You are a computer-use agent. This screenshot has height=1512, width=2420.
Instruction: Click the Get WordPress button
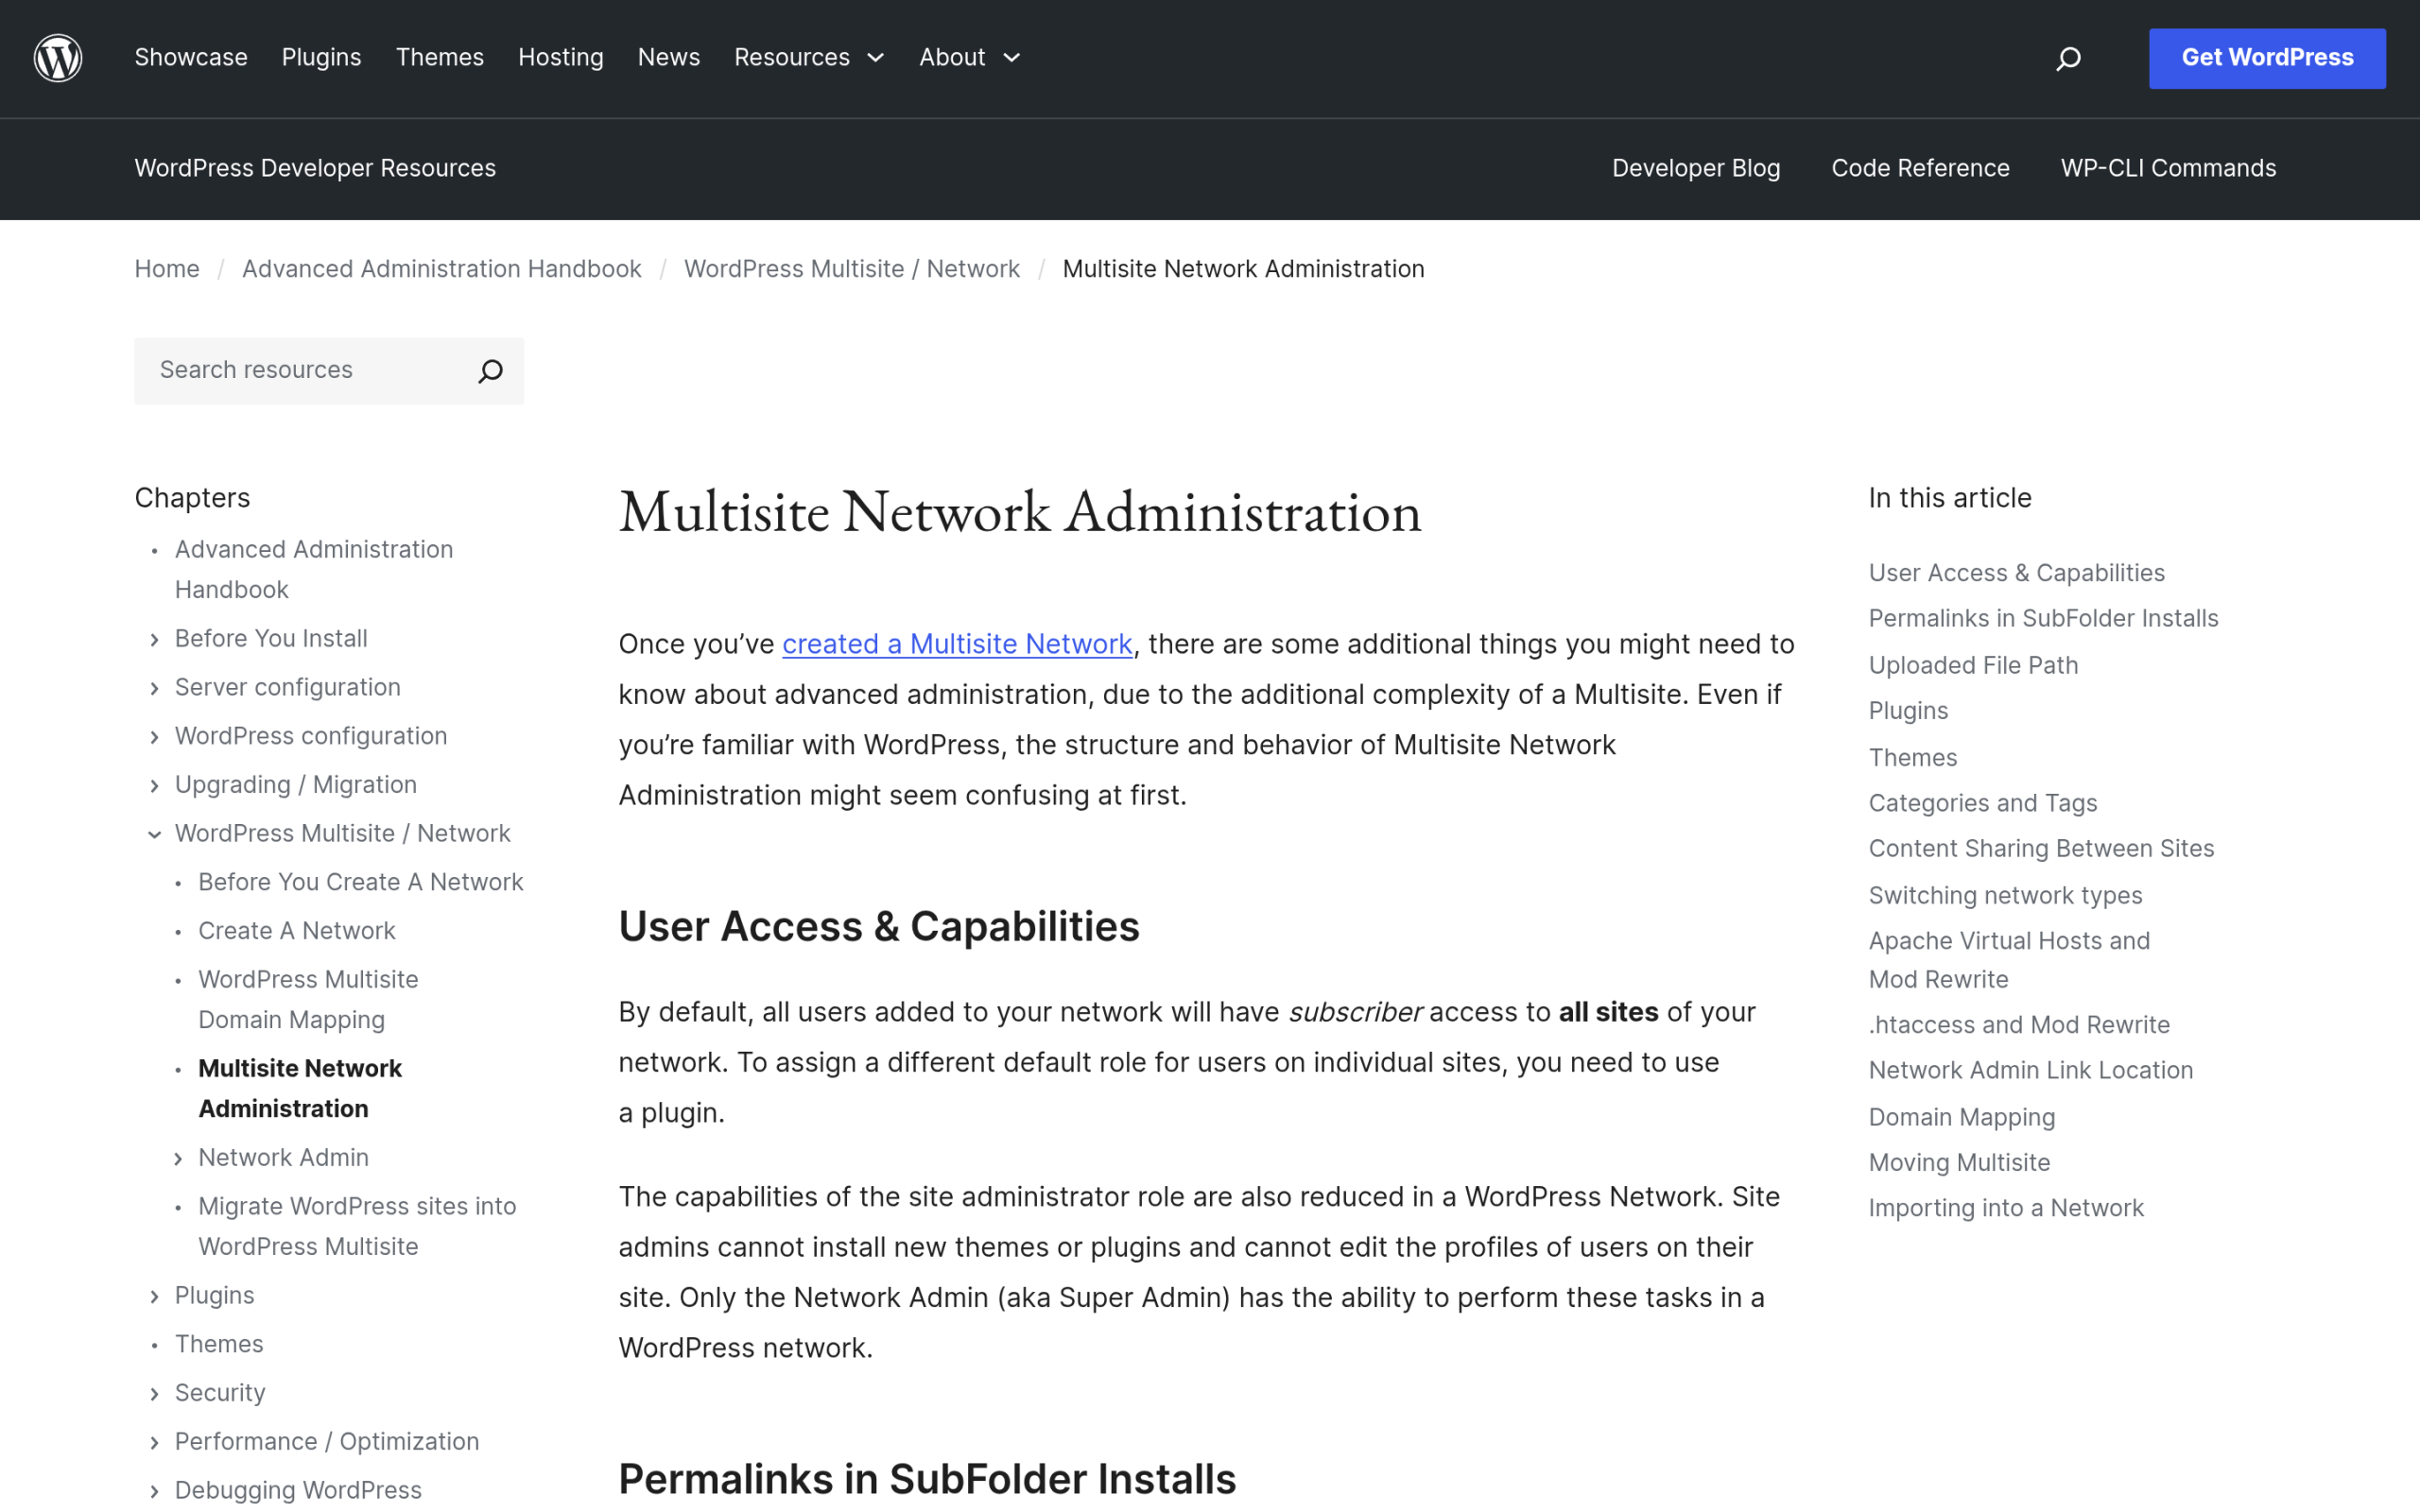pos(2267,58)
